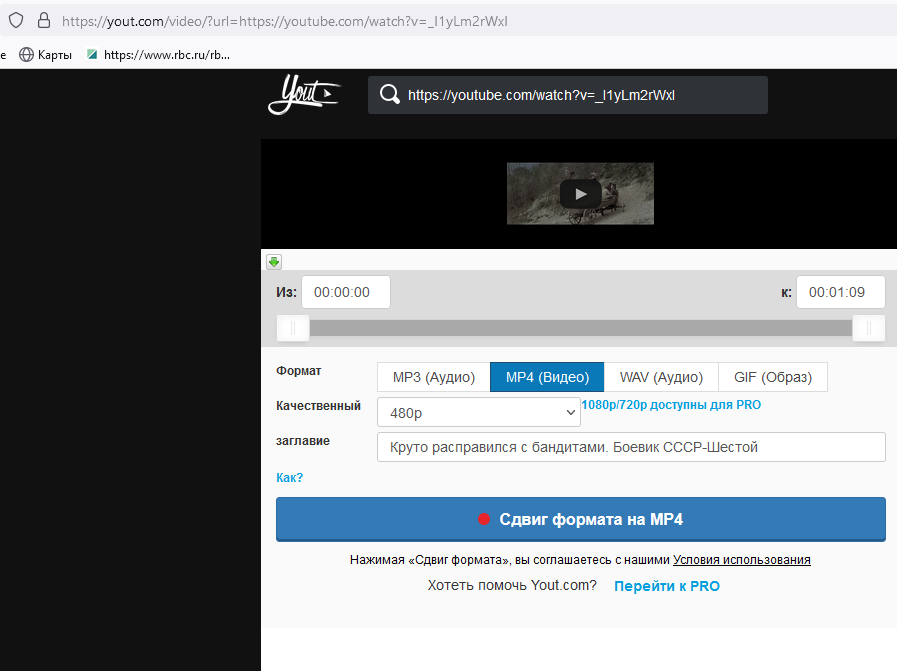The height and width of the screenshot is (671, 897).
Task: Click the trim range slider track
Action: 581,328
